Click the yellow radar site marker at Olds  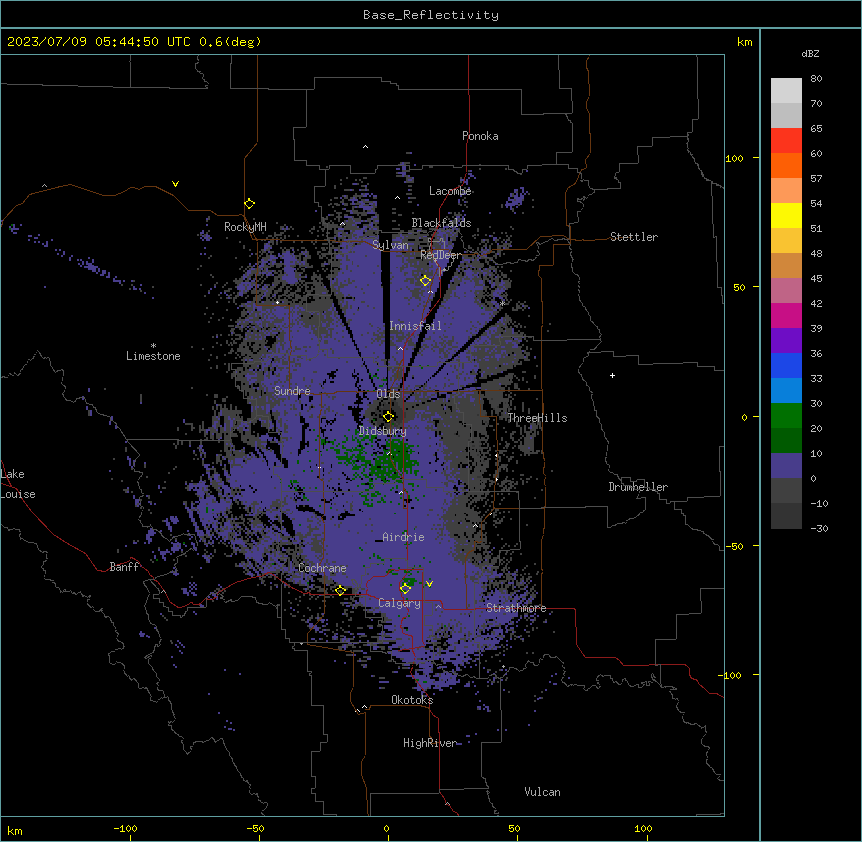pyautogui.click(x=388, y=416)
